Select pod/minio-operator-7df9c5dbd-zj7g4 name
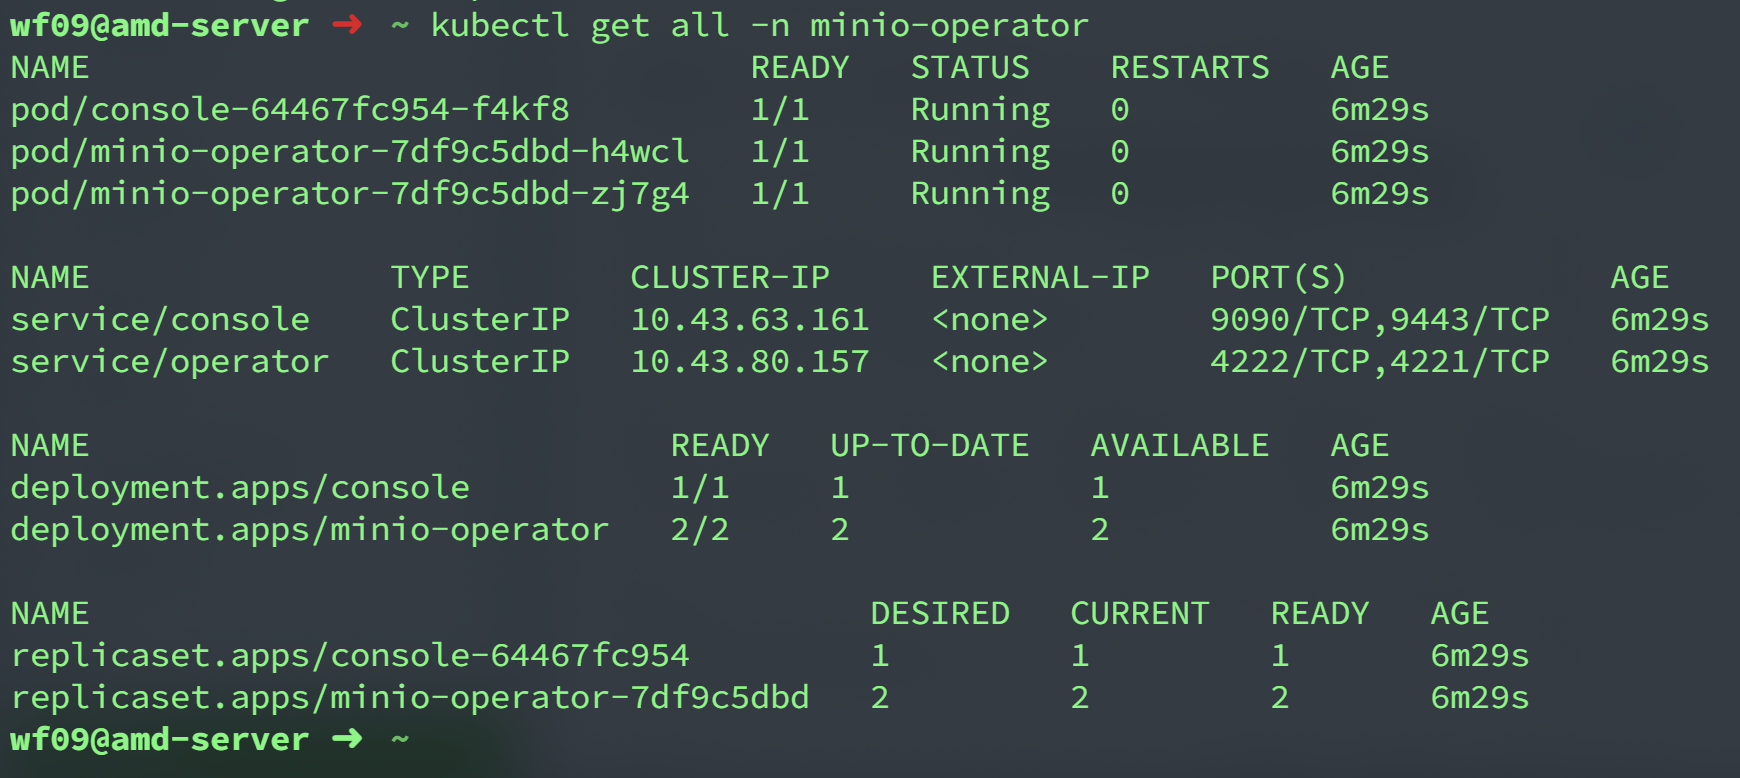 pos(350,193)
